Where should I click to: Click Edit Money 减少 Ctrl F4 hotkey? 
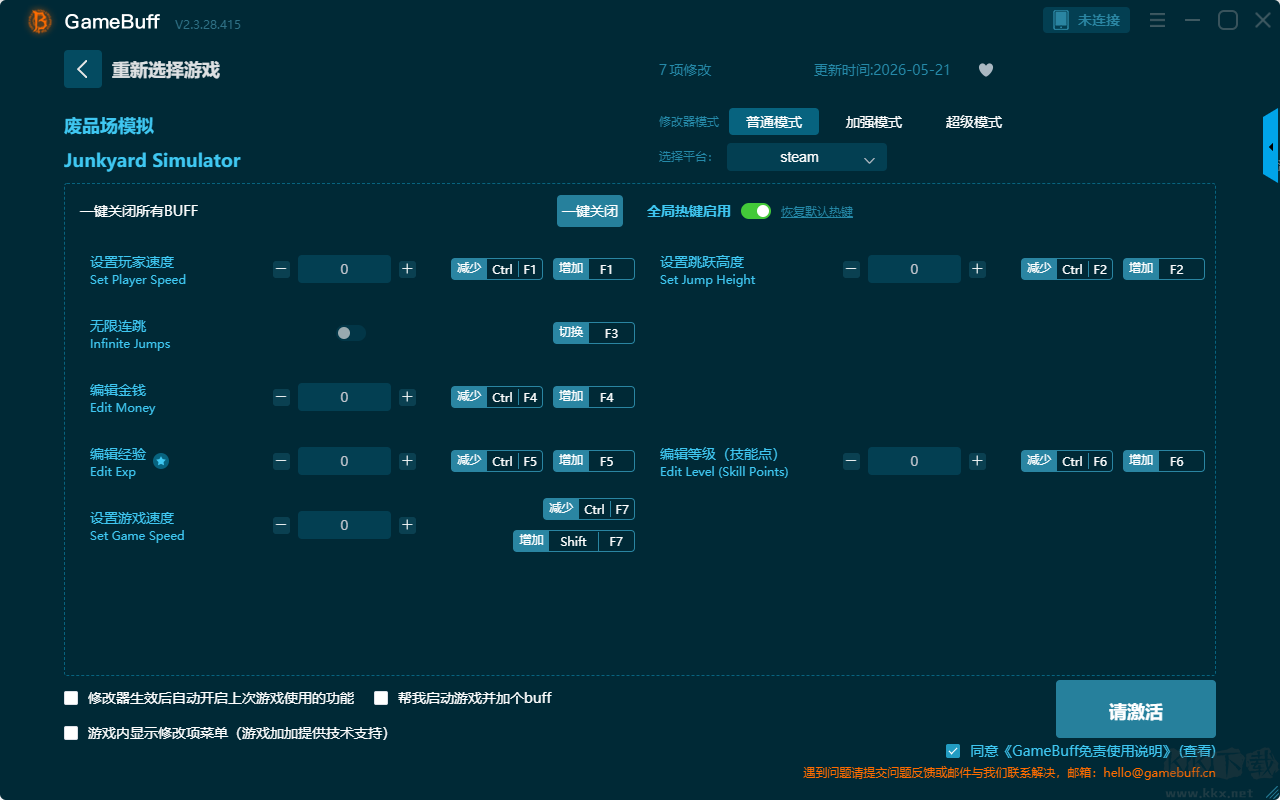(x=497, y=397)
